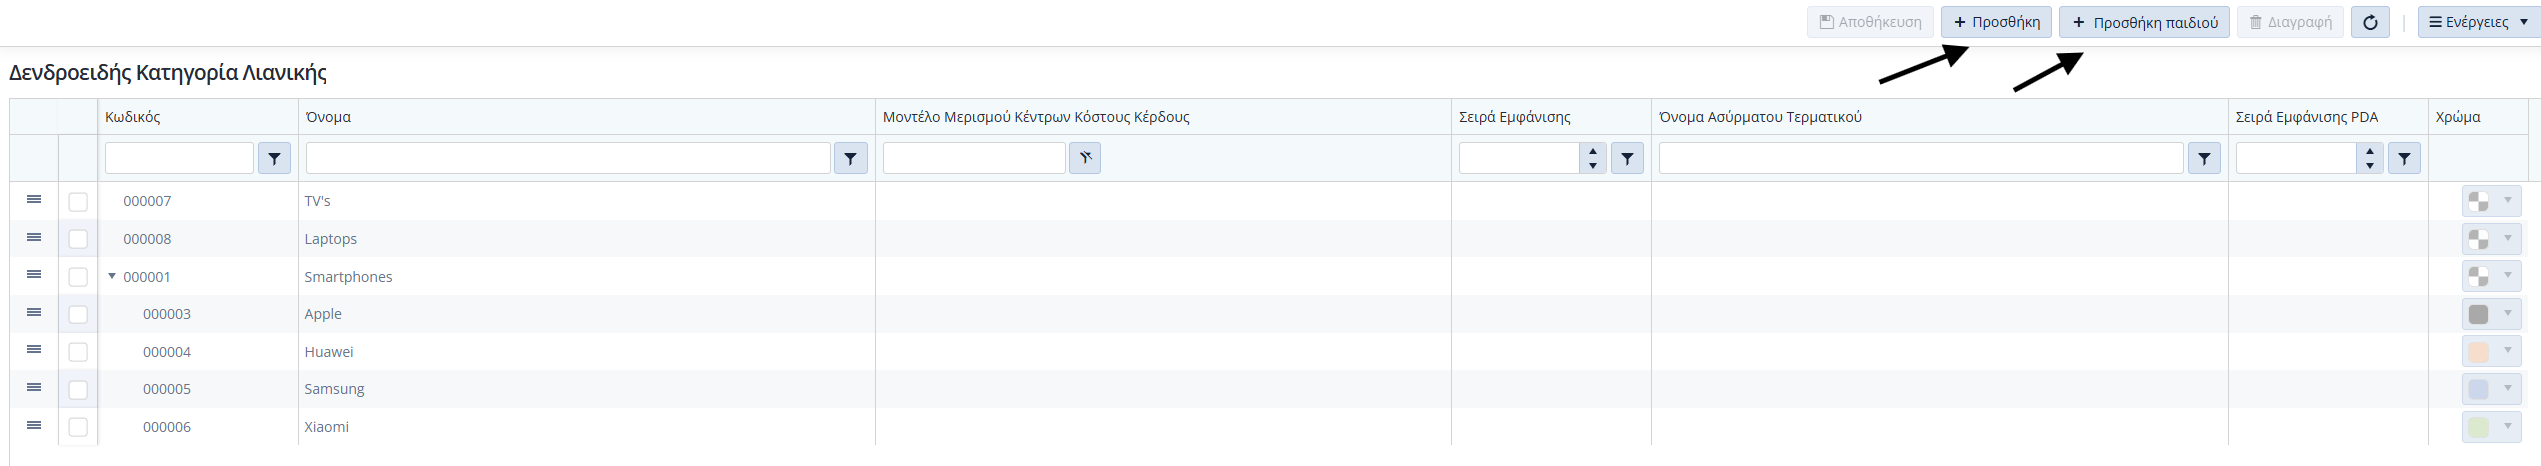Screen dimensions: 2541x466
Task: Click light blue swatch of Samsung row
Action: click(x=2478, y=389)
